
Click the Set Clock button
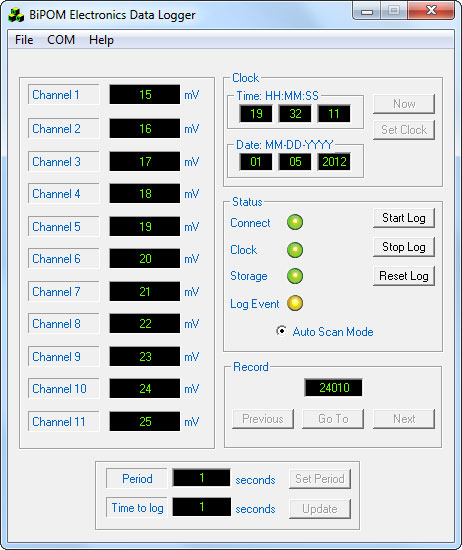[404, 130]
